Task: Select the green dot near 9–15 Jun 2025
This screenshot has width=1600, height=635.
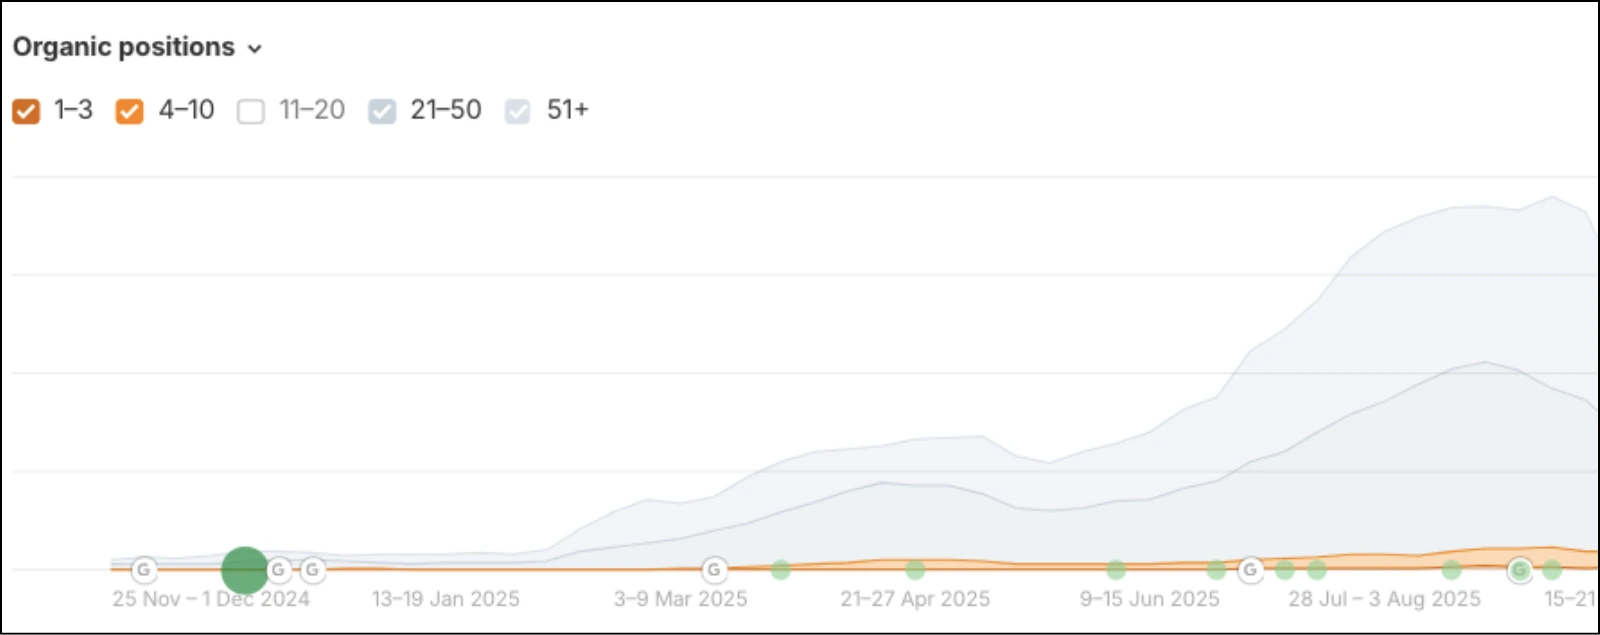Action: pyautogui.click(x=1115, y=569)
